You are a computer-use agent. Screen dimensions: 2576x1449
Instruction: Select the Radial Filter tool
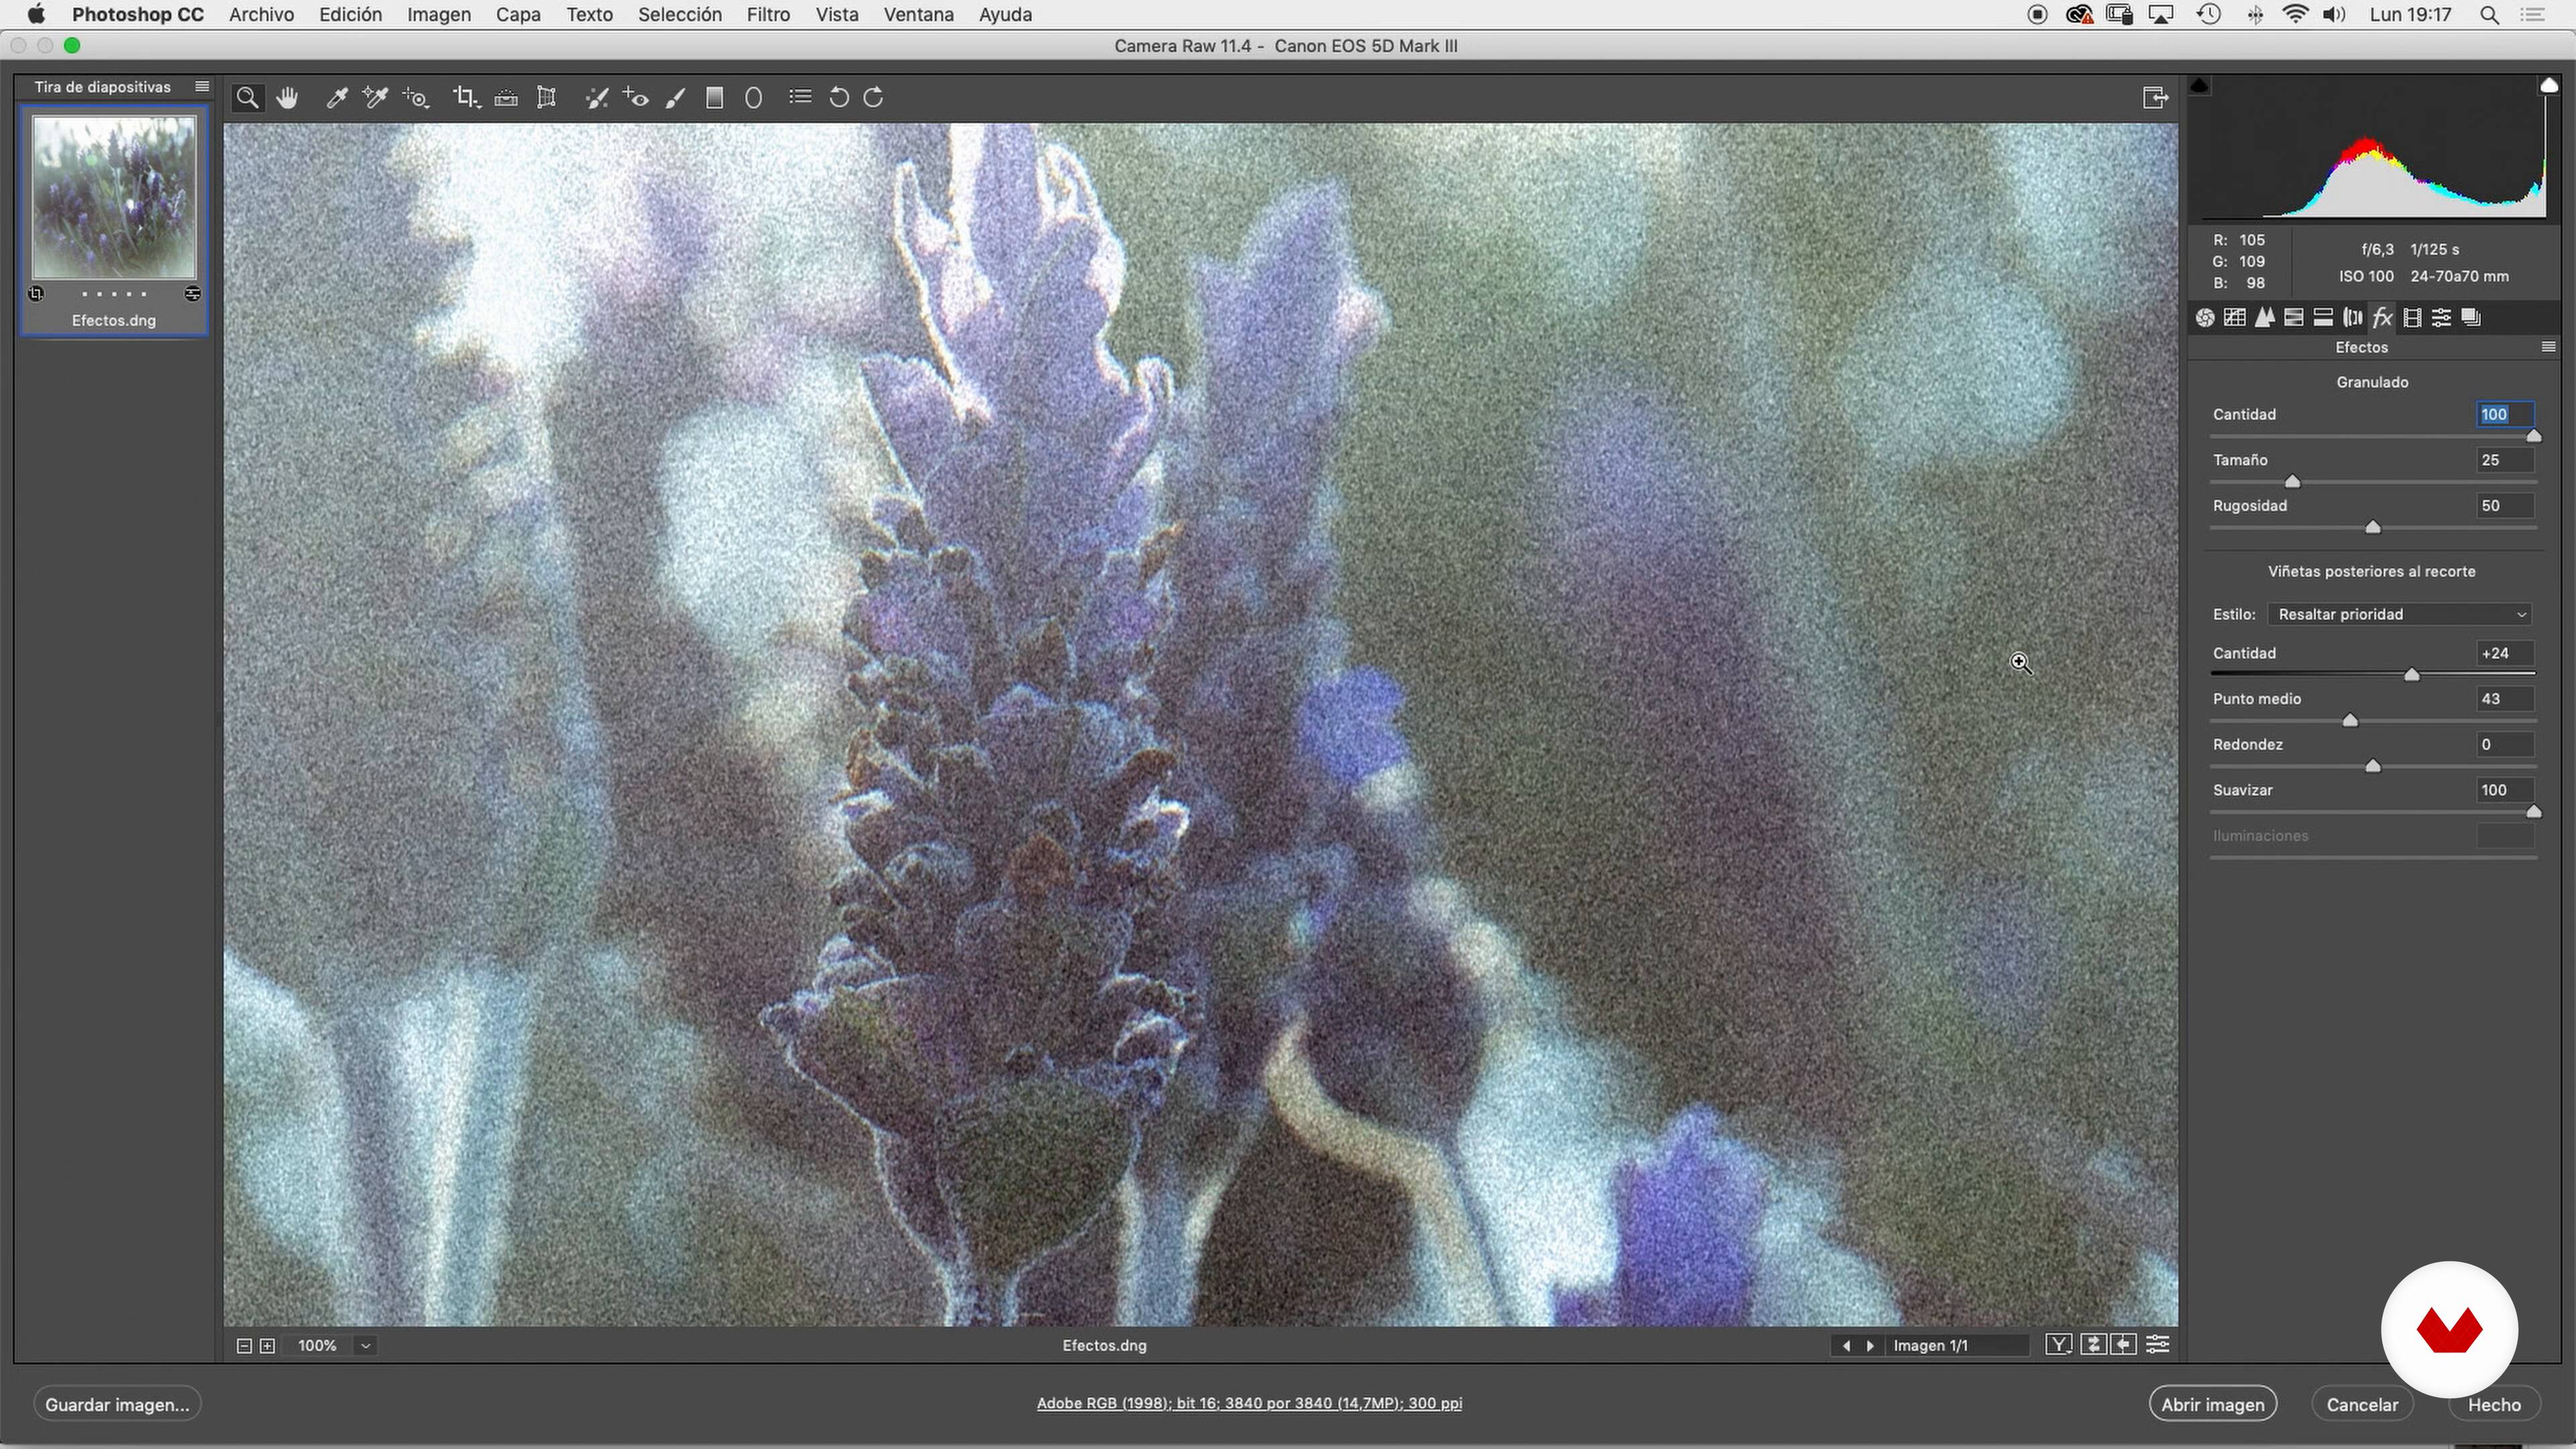tap(754, 98)
